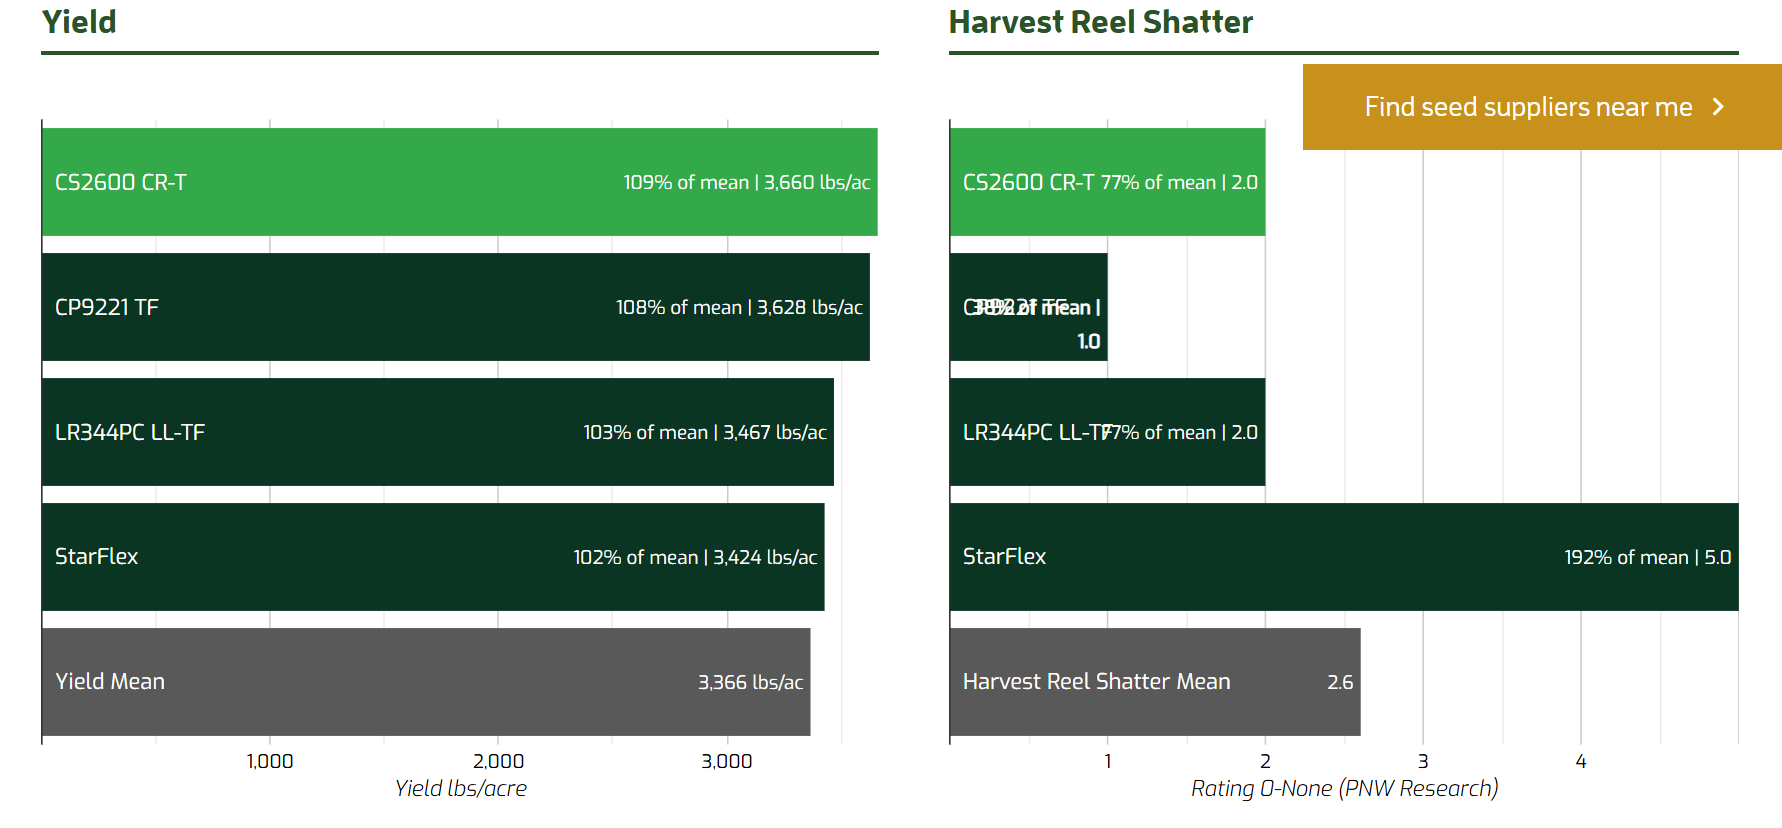Click the StarFlex bar showing 3,424 lbs/ac
1782x828 pixels.
[433, 557]
